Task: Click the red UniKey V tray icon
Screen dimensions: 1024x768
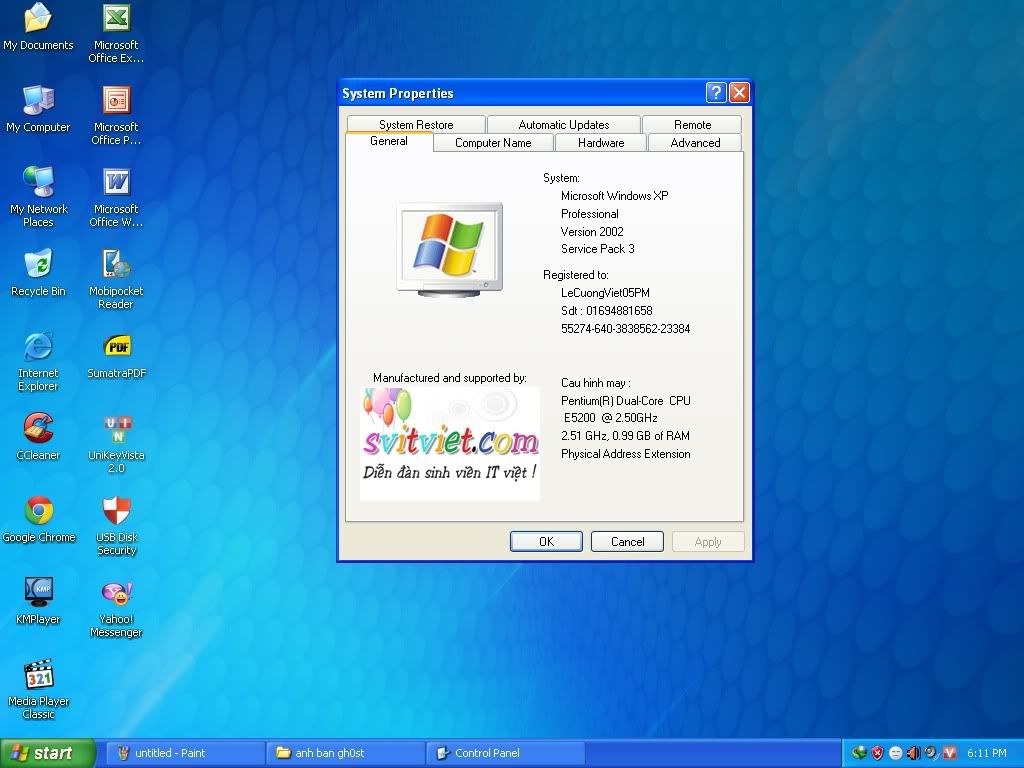Action: 950,753
